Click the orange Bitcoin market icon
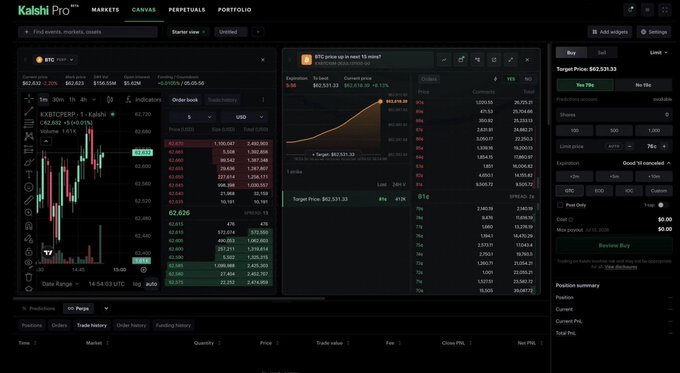 click(307, 60)
